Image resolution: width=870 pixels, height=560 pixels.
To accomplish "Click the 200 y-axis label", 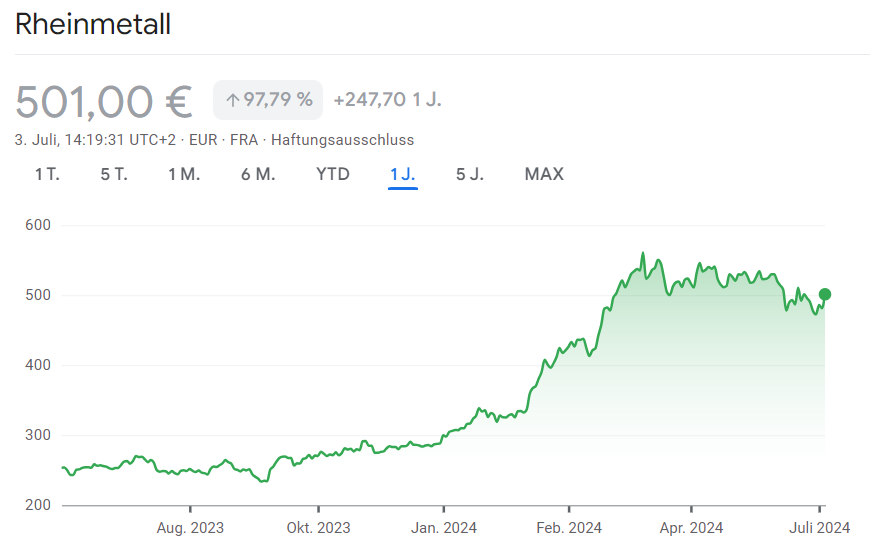I will point(38,505).
